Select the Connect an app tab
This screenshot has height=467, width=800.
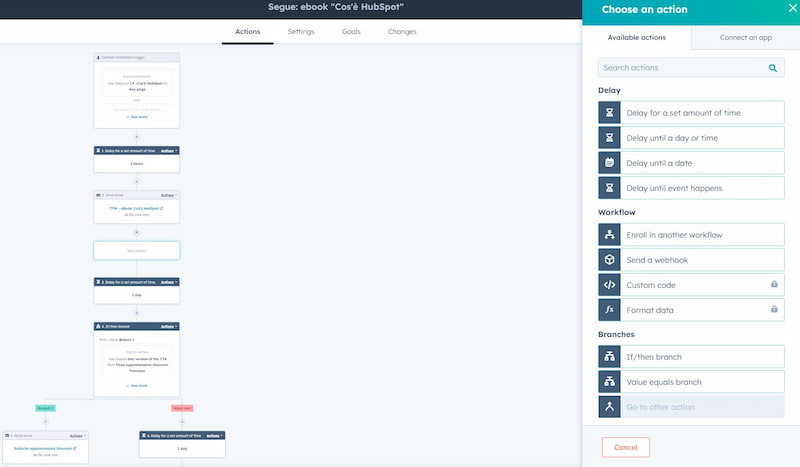pos(745,37)
